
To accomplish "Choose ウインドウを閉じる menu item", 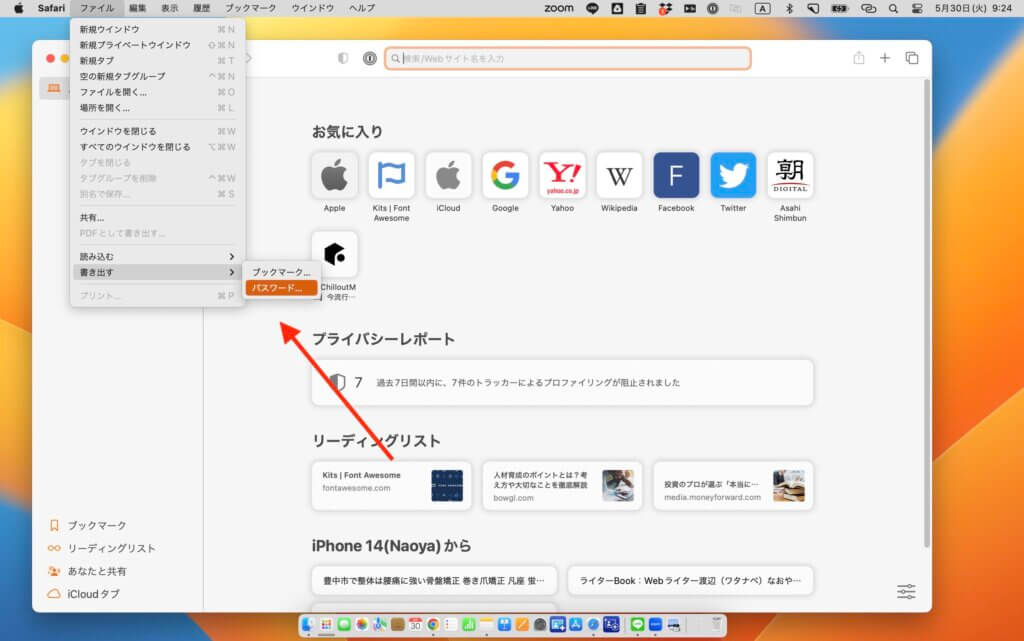I will (x=157, y=131).
